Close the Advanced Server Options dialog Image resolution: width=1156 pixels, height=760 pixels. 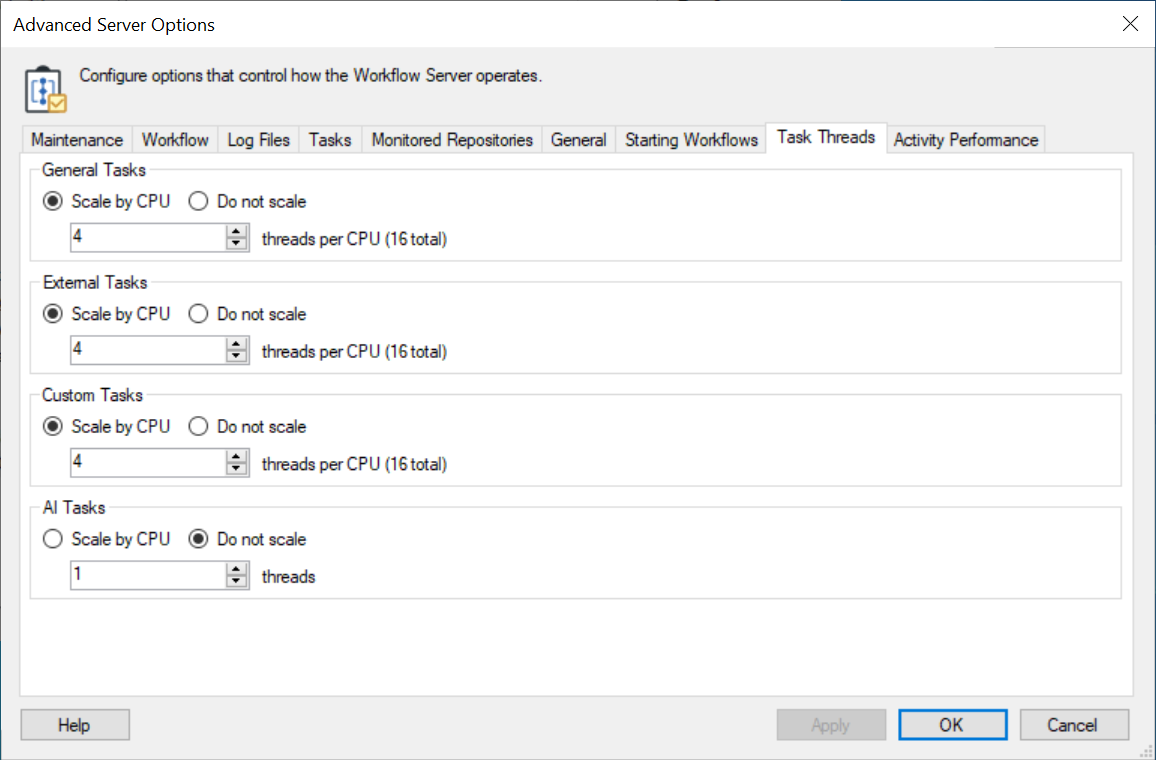click(1130, 24)
